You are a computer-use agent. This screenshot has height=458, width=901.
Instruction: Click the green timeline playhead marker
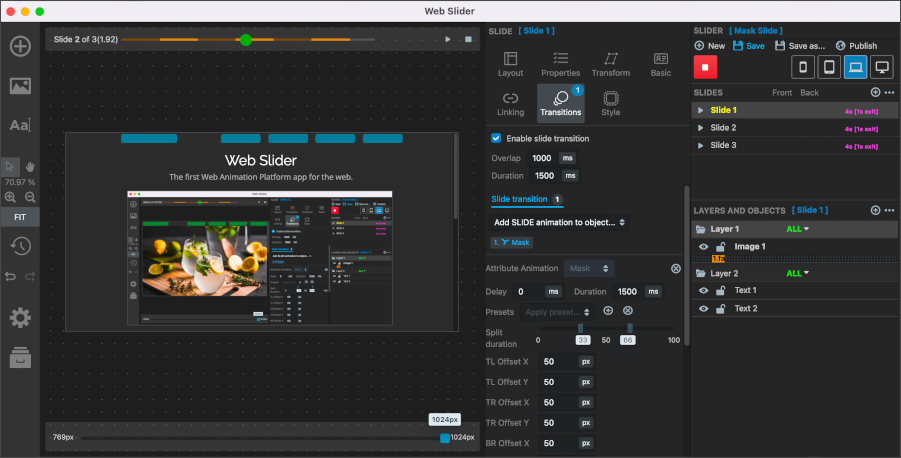tap(246, 40)
